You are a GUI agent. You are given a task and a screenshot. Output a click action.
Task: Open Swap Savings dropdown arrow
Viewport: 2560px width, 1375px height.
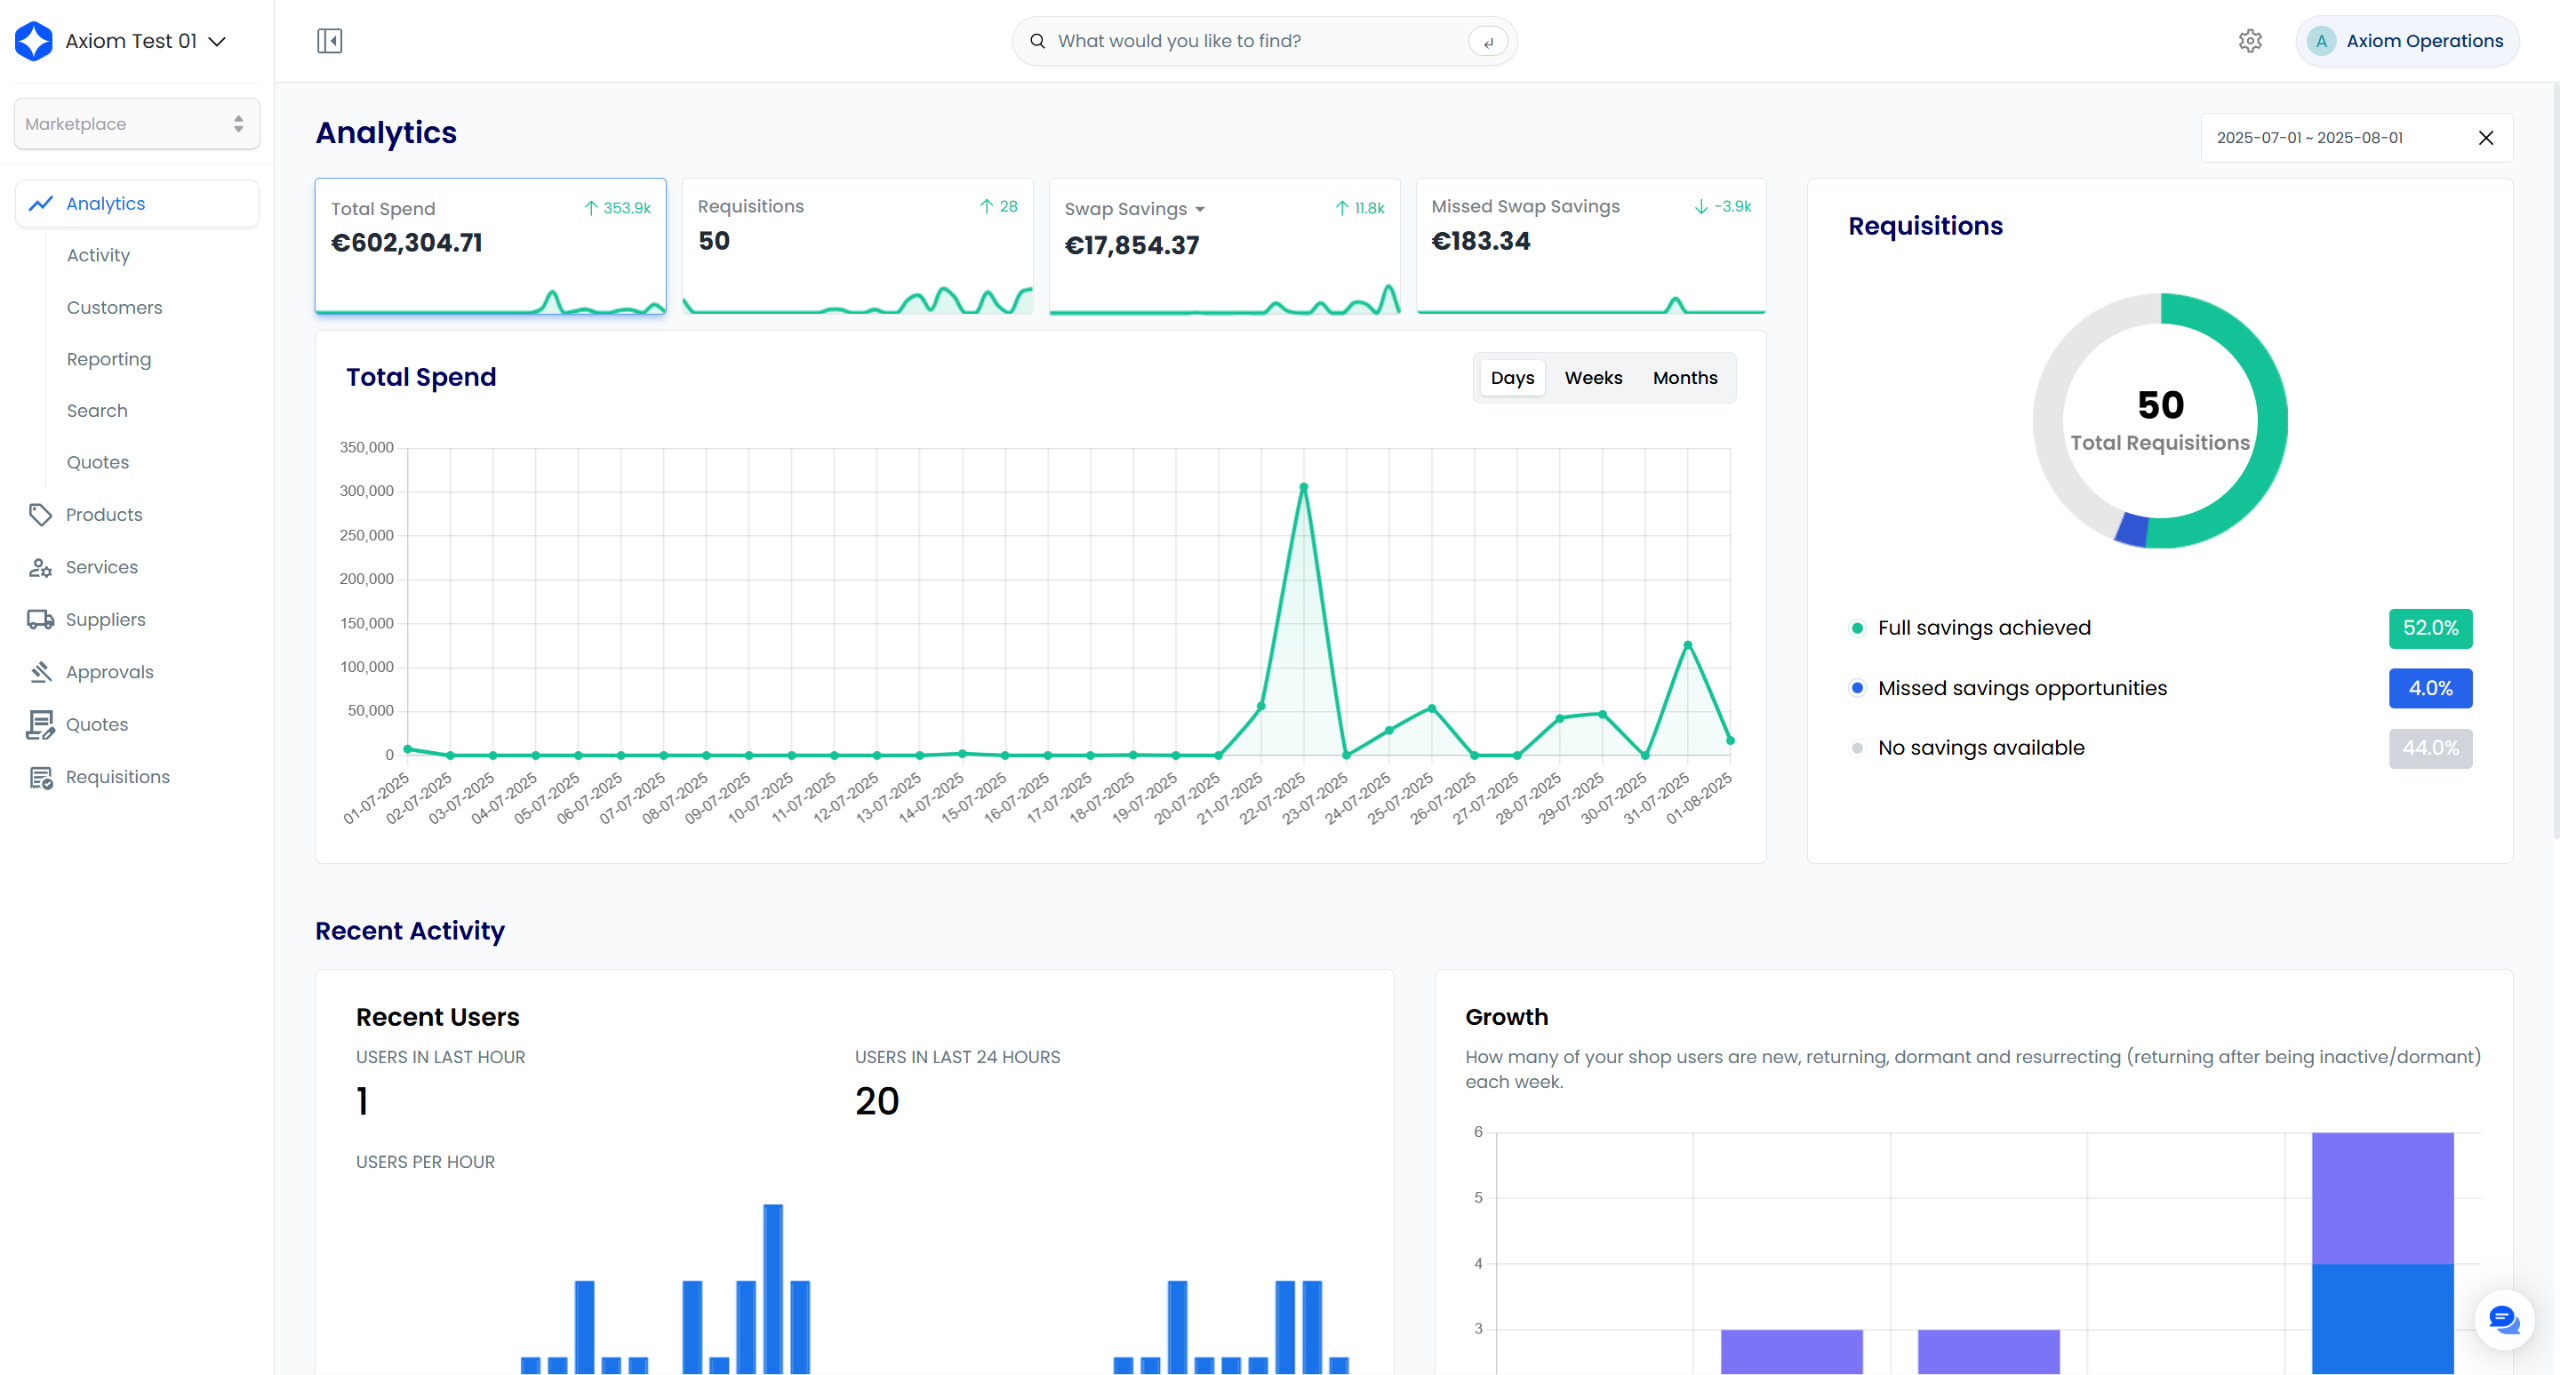(x=1200, y=210)
